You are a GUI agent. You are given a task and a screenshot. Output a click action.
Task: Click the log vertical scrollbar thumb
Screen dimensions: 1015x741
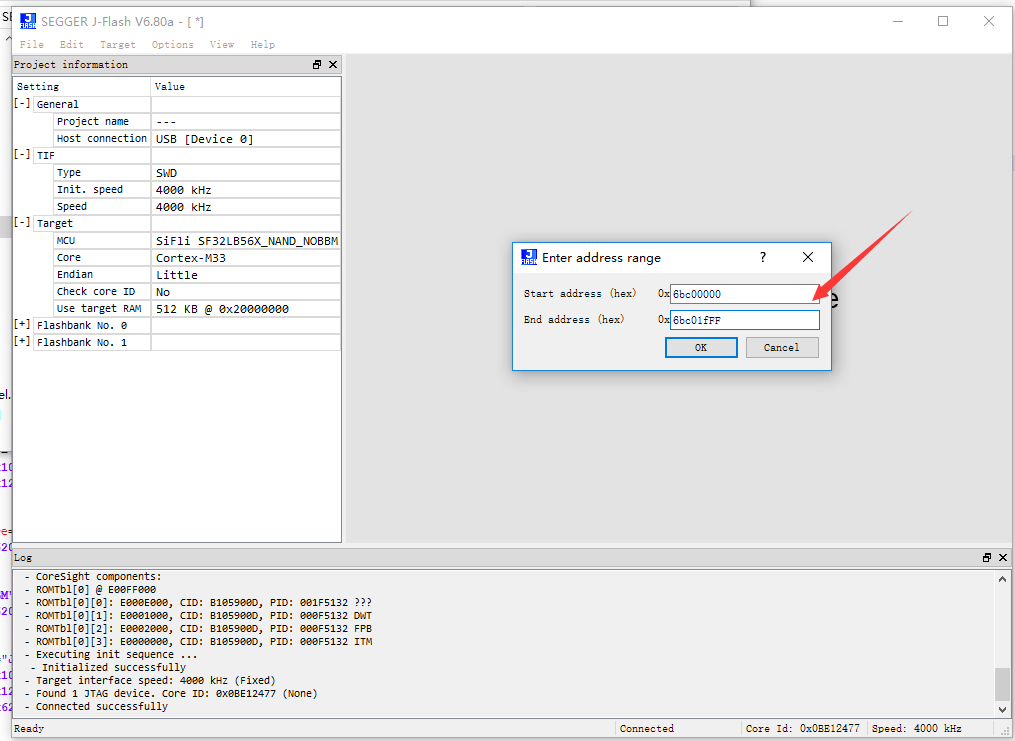(1002, 684)
